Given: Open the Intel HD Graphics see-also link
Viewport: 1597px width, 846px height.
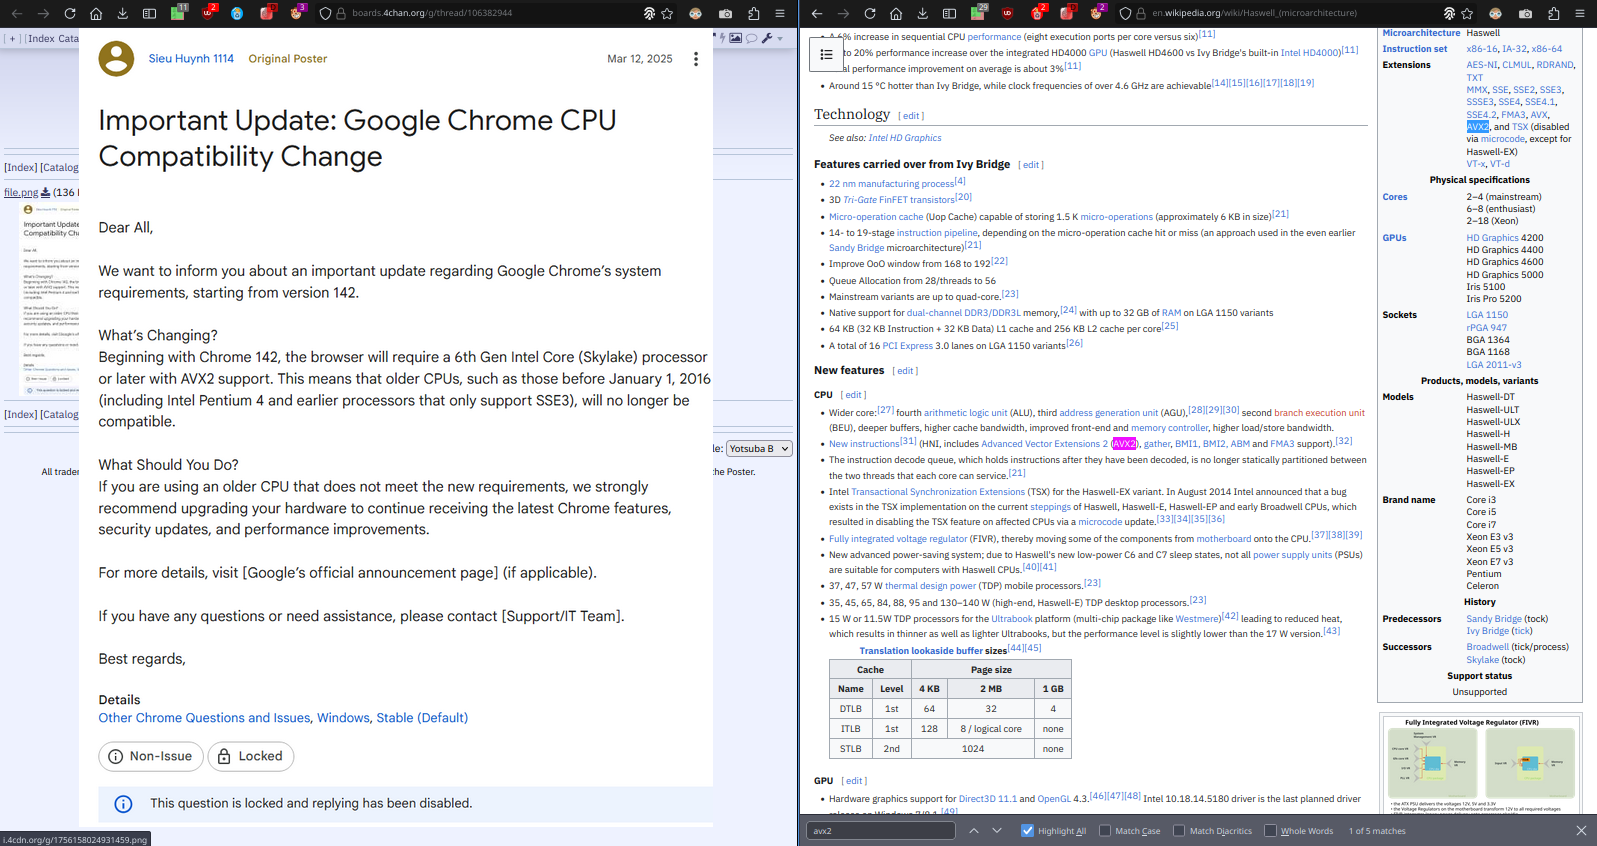Looking at the screenshot, I should (905, 138).
